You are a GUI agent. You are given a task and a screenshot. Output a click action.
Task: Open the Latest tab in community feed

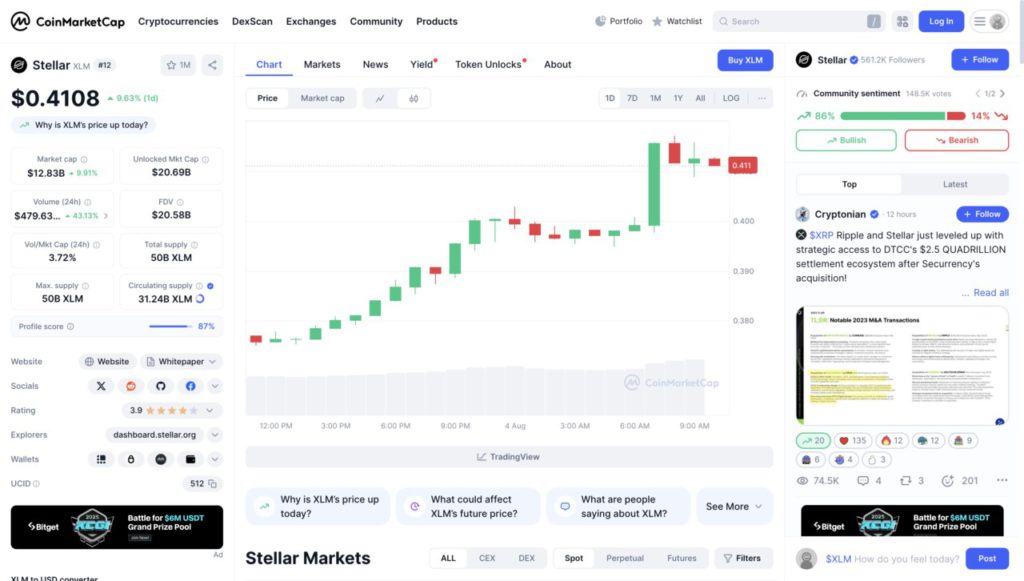click(955, 184)
